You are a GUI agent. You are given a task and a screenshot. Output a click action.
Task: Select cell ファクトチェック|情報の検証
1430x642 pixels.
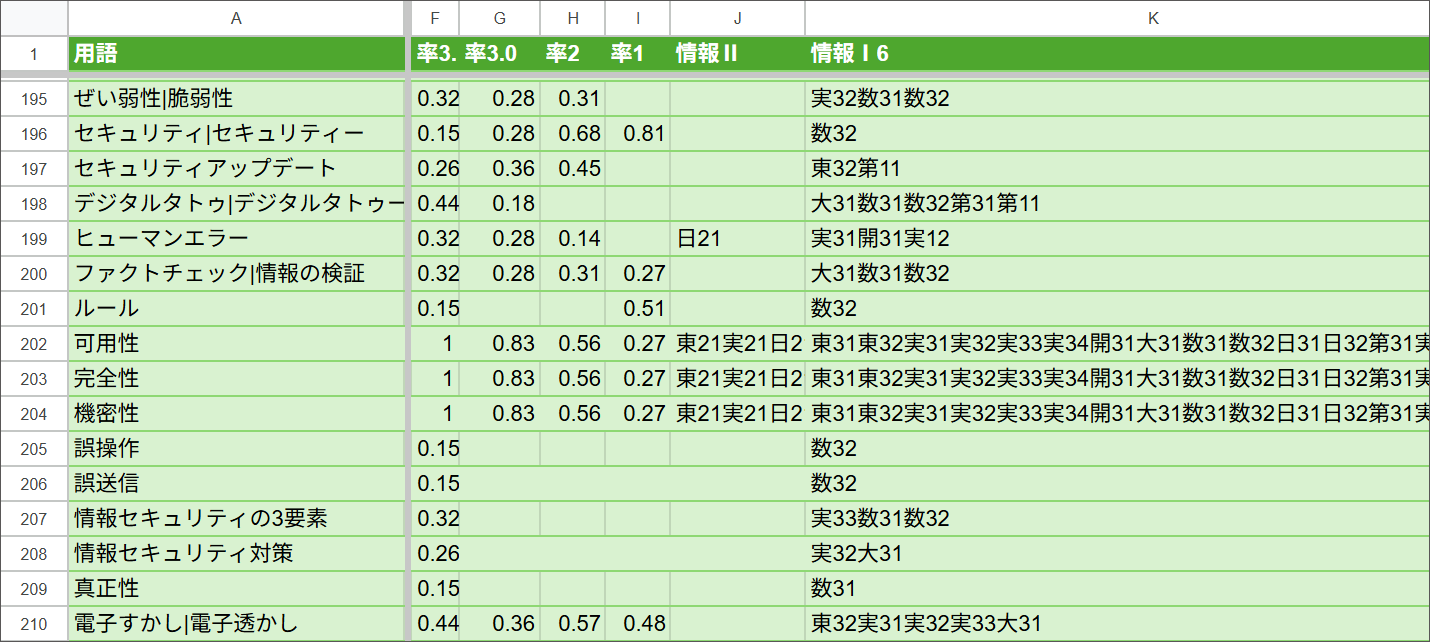tap(237, 273)
